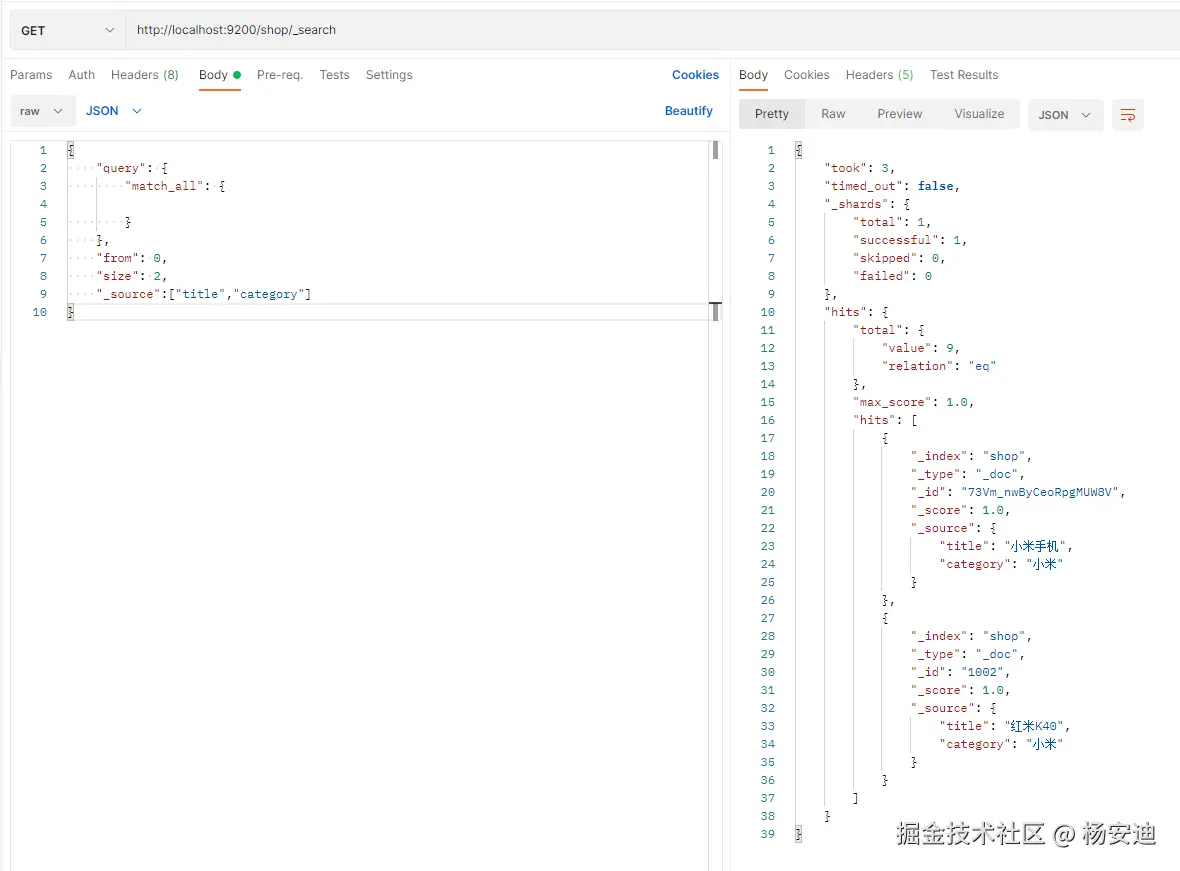This screenshot has height=871, width=1180.
Task: Click the _id "73Vm_nwByCeoRpgMUW8V" value
Action: tap(1039, 492)
